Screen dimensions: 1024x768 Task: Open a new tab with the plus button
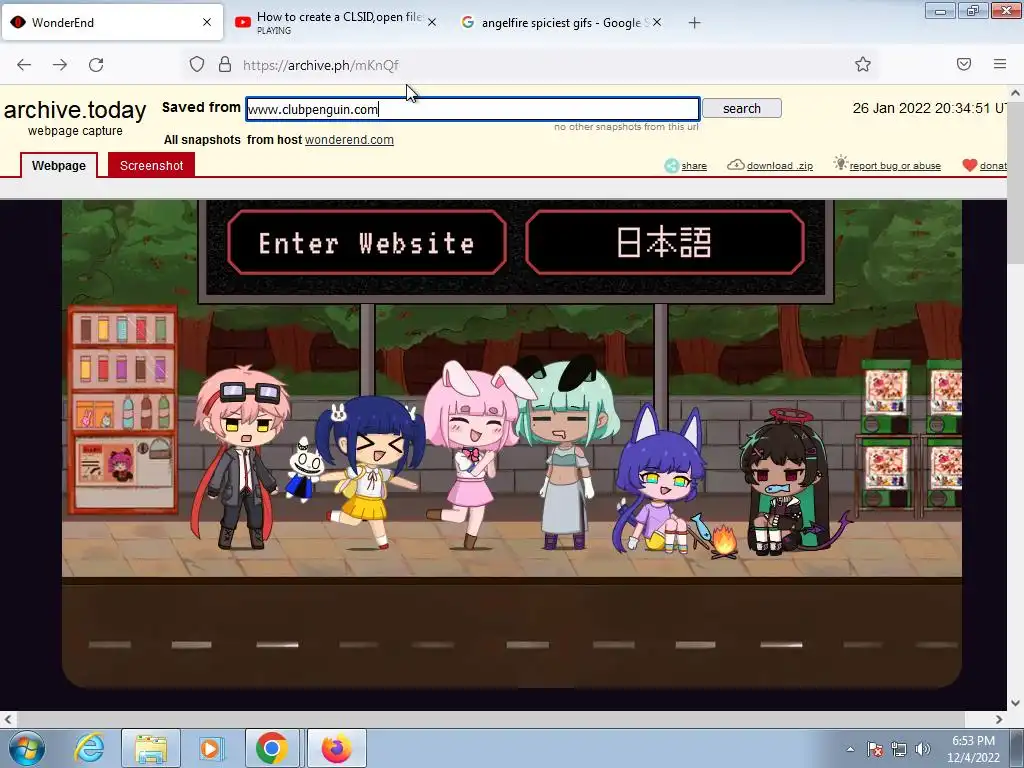[x=694, y=23]
